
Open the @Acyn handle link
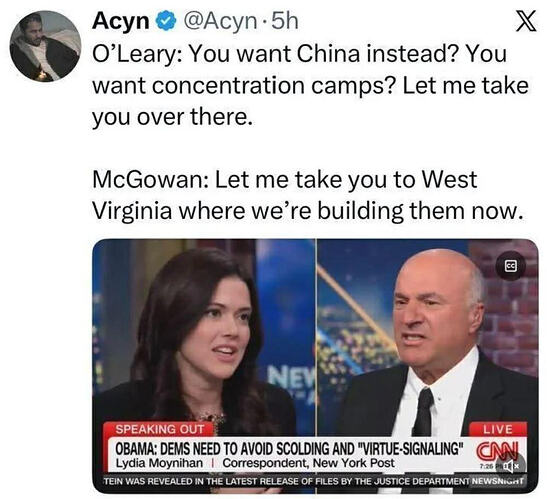(219, 22)
